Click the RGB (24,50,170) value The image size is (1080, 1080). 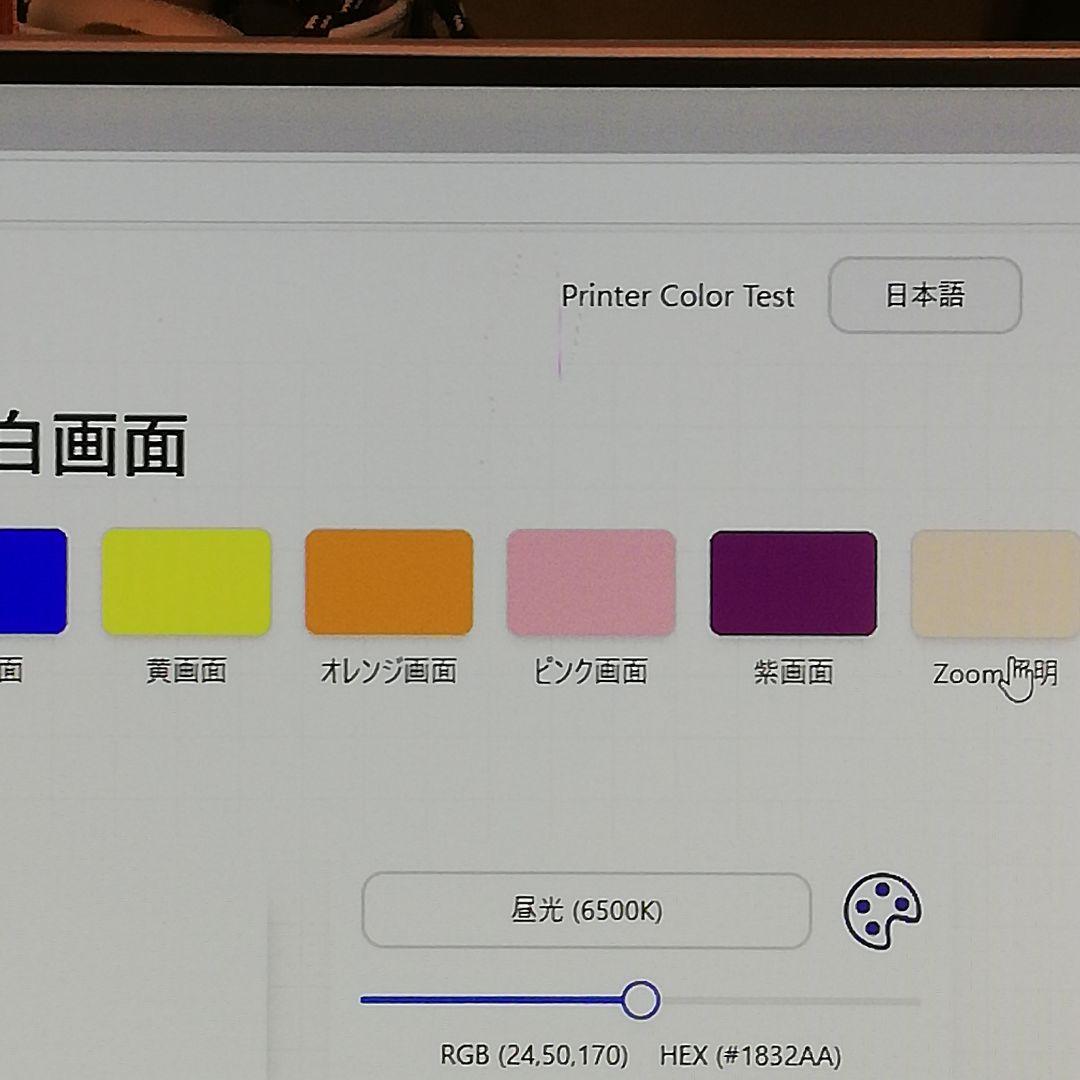click(x=534, y=1055)
